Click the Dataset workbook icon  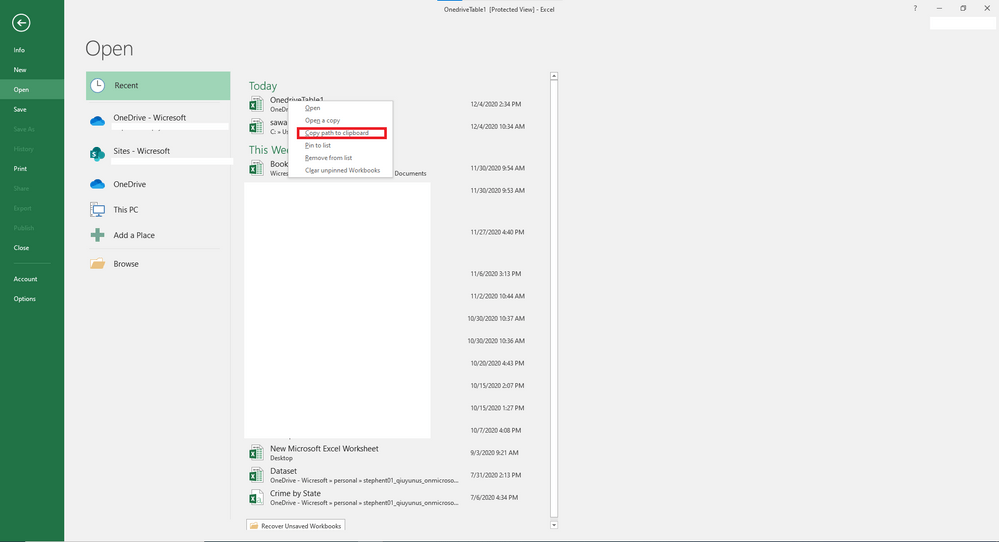256,475
